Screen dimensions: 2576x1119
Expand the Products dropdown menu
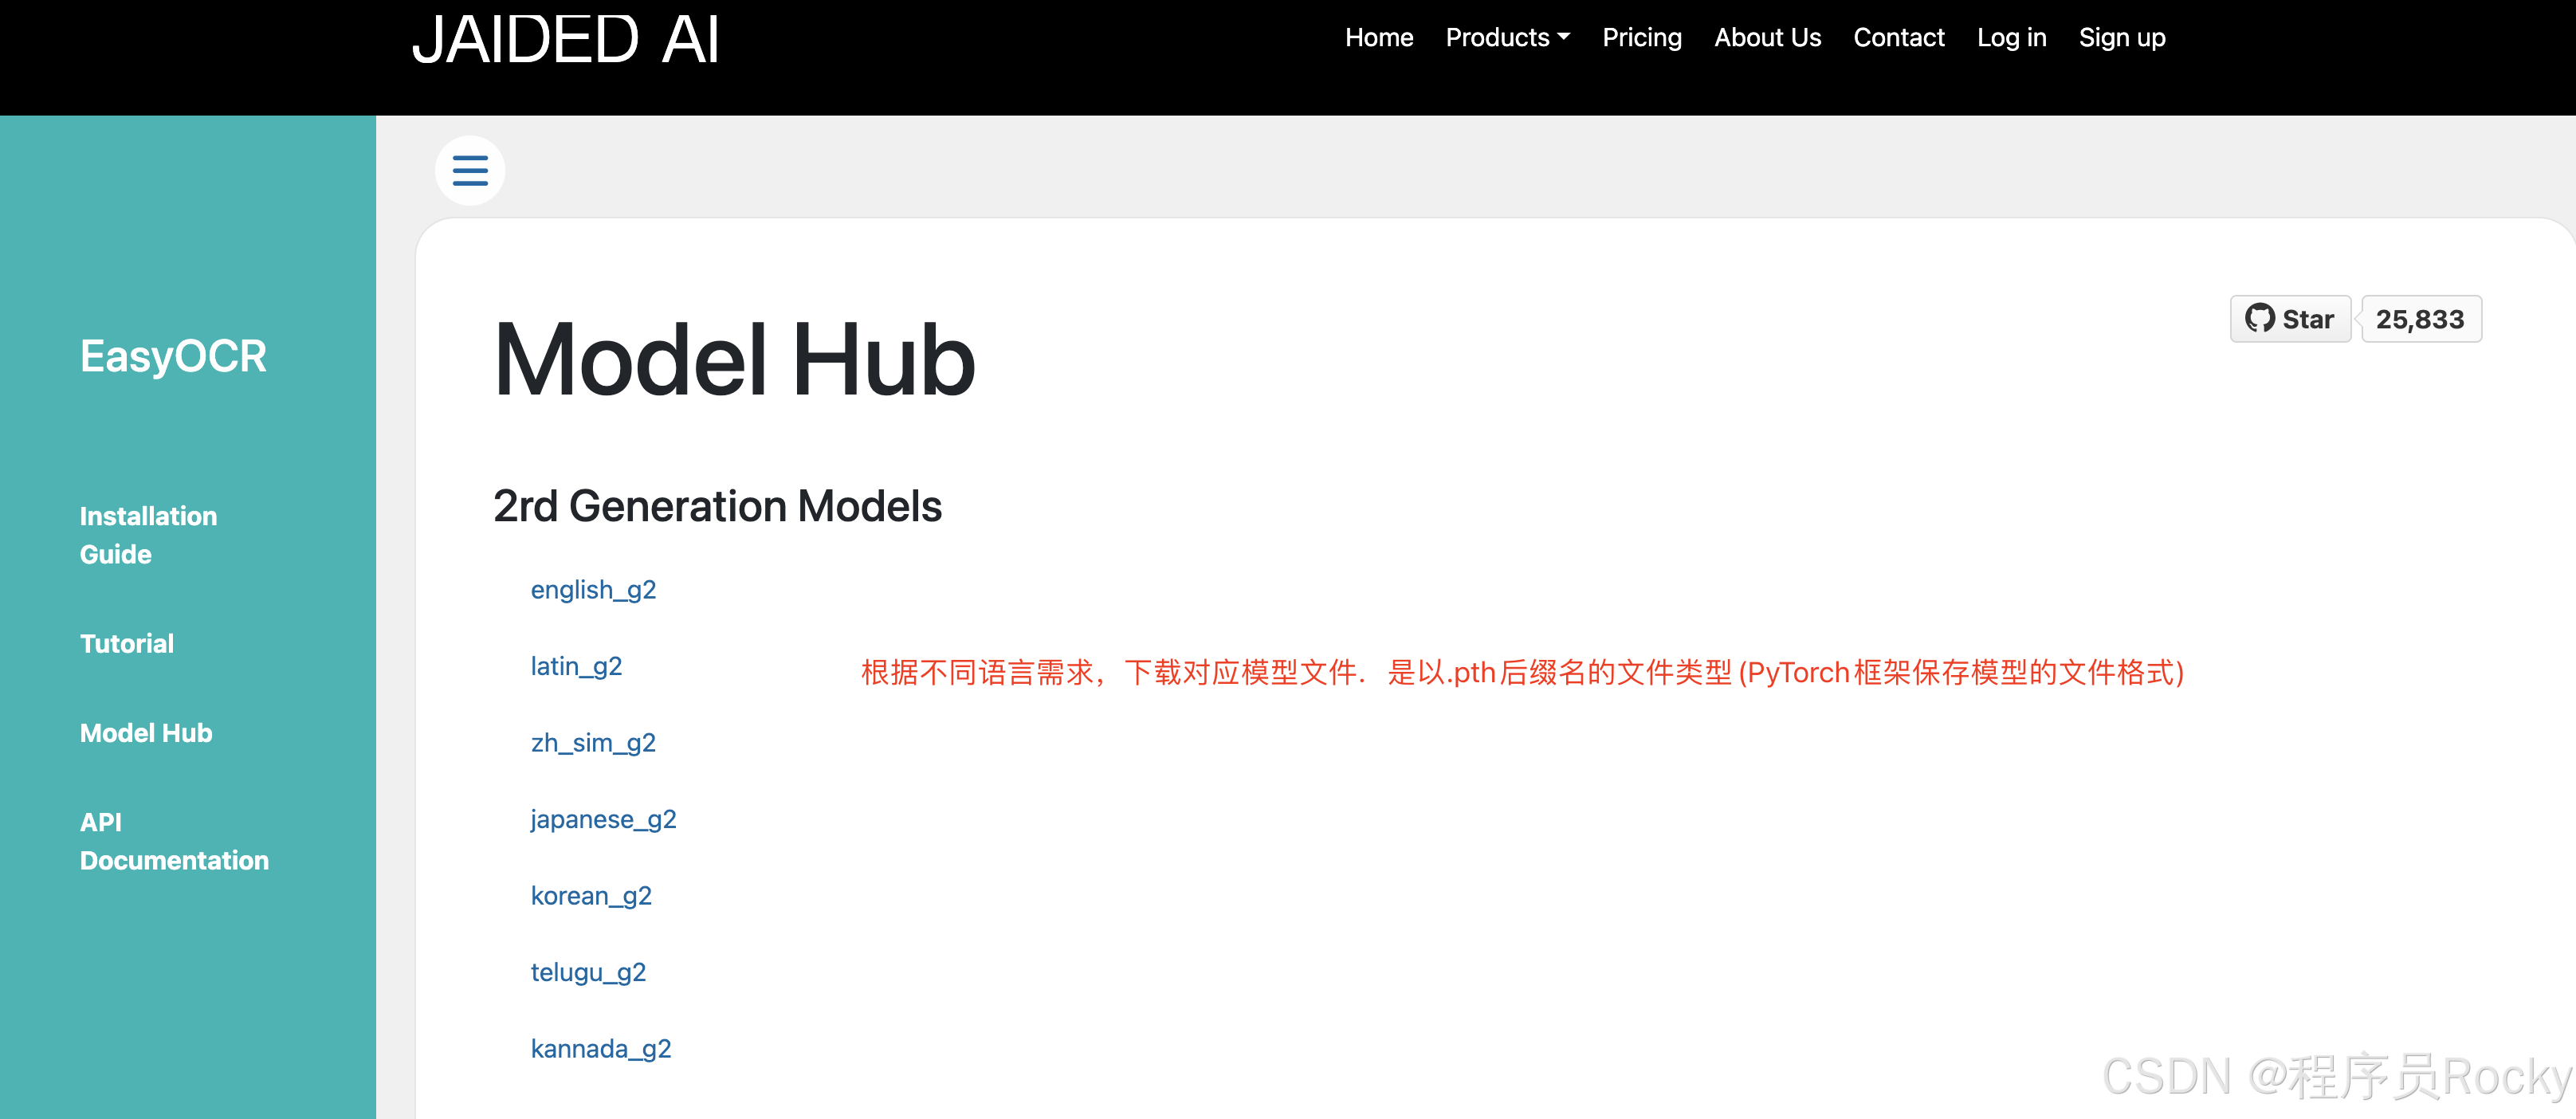pos(1507,38)
